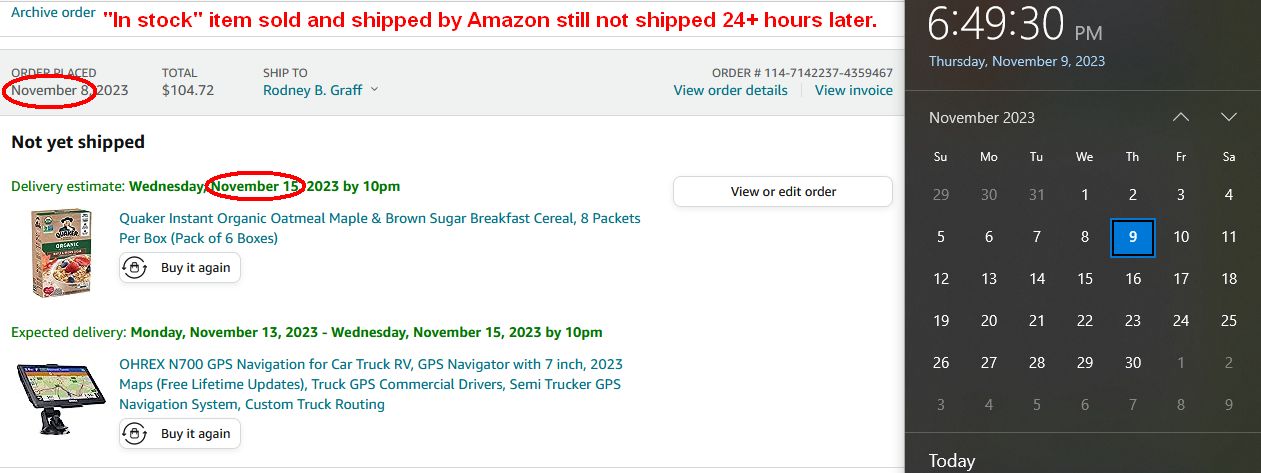Select November 13 in the calendar
Screen dimensions: 1261x473
click(x=989, y=279)
